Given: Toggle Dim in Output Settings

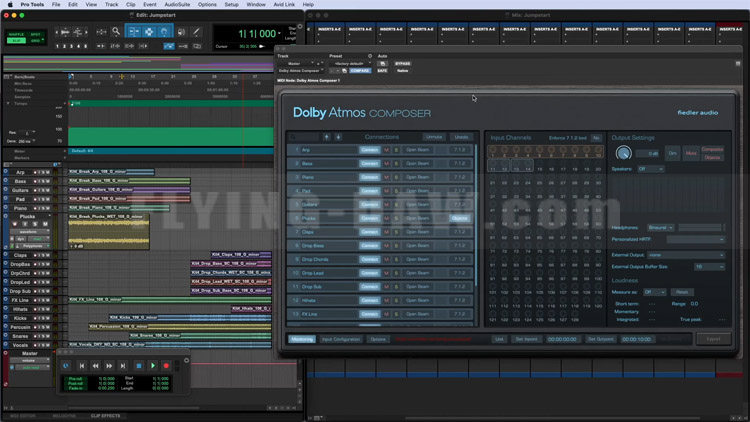Looking at the screenshot, I should 673,153.
